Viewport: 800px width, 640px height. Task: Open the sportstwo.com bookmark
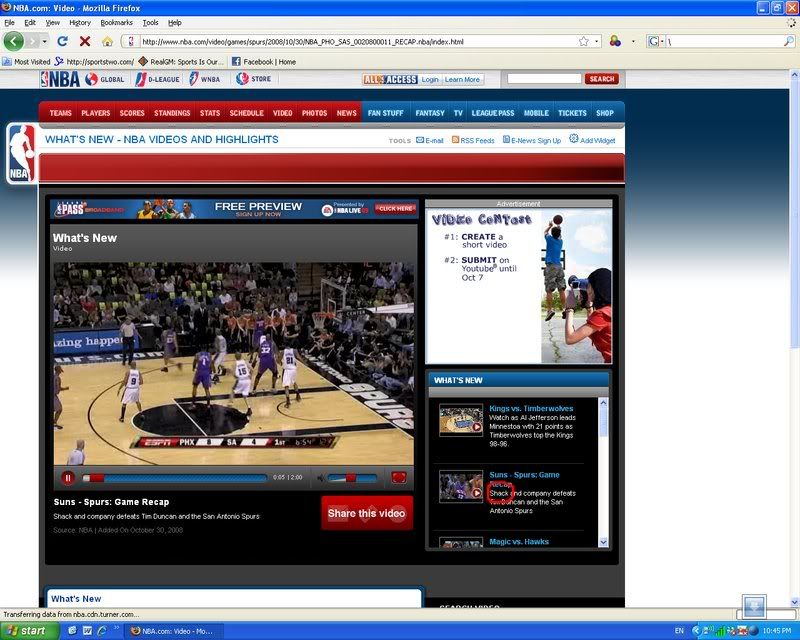[94, 62]
